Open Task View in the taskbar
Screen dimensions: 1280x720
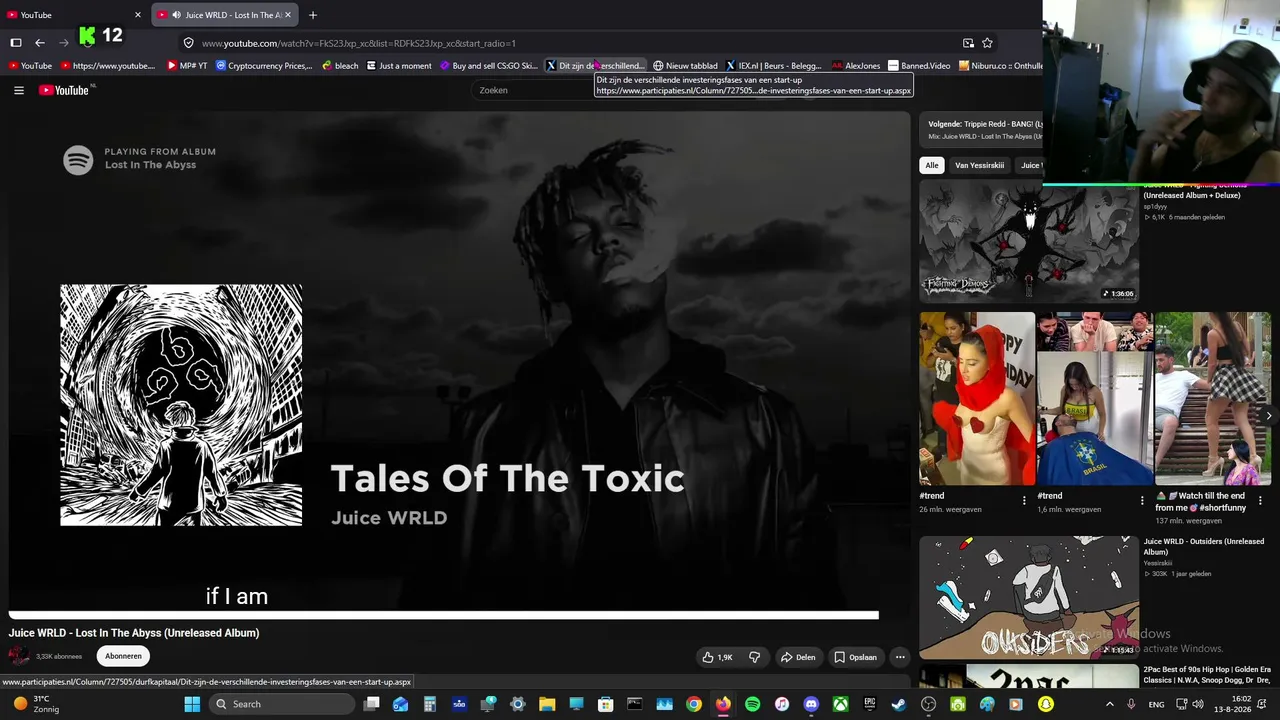pos(371,704)
